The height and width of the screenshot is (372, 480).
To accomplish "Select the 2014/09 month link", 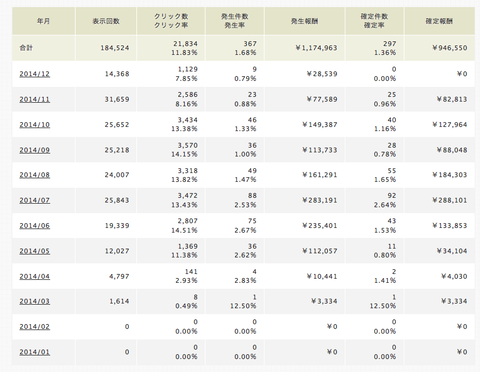I will tap(35, 150).
